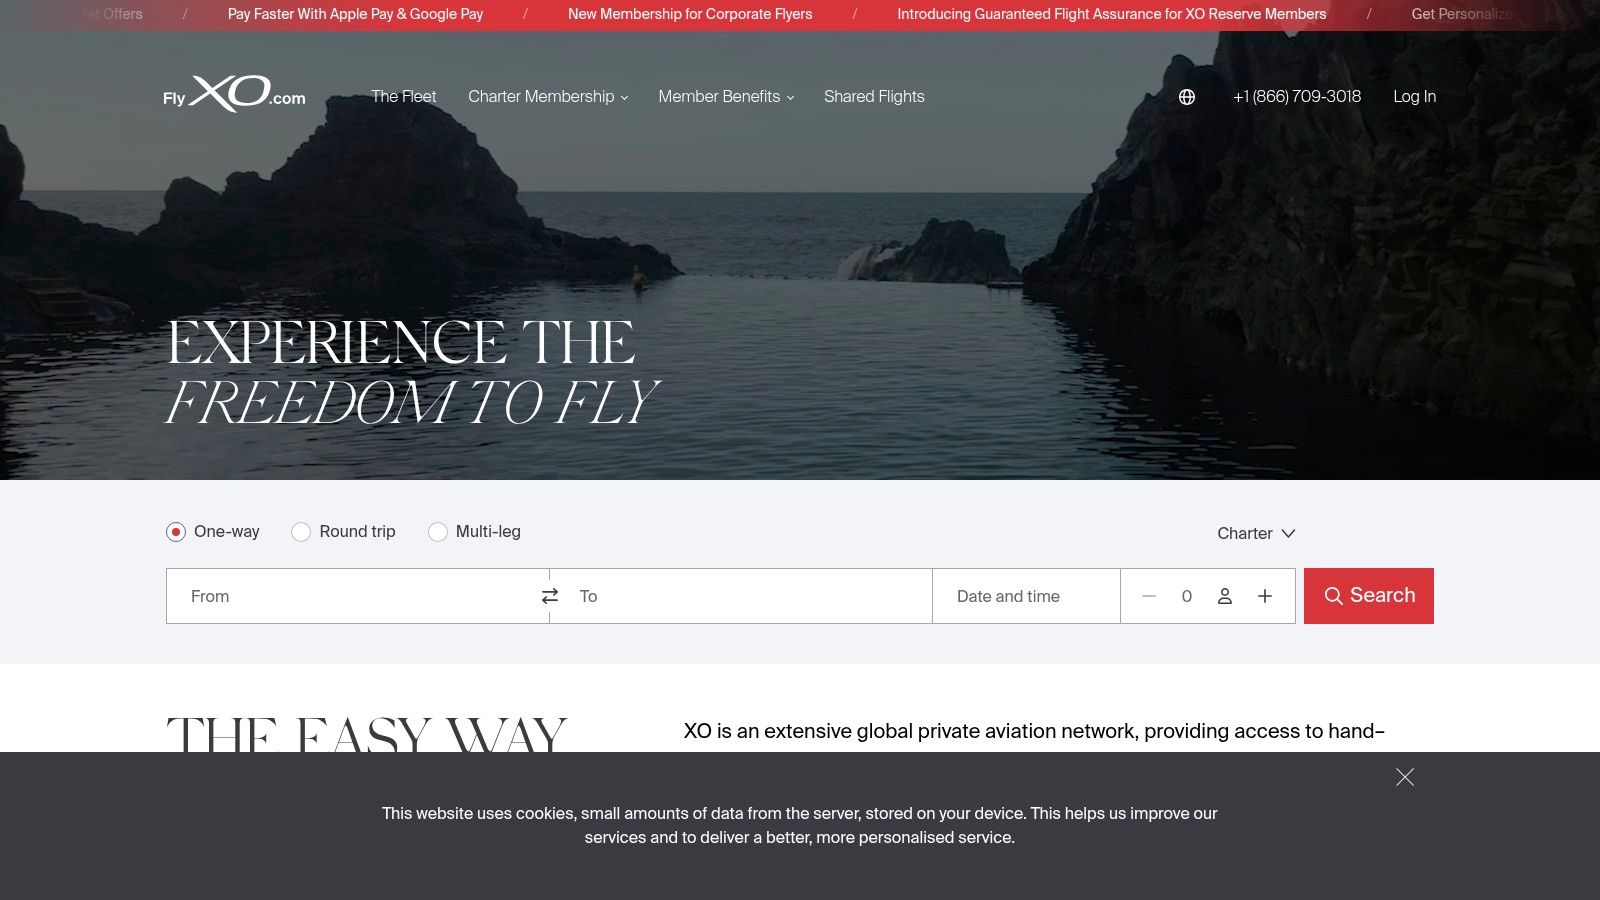1600x900 pixels.
Task: Open the FlyXO.com logo home link
Action: [x=234, y=94]
